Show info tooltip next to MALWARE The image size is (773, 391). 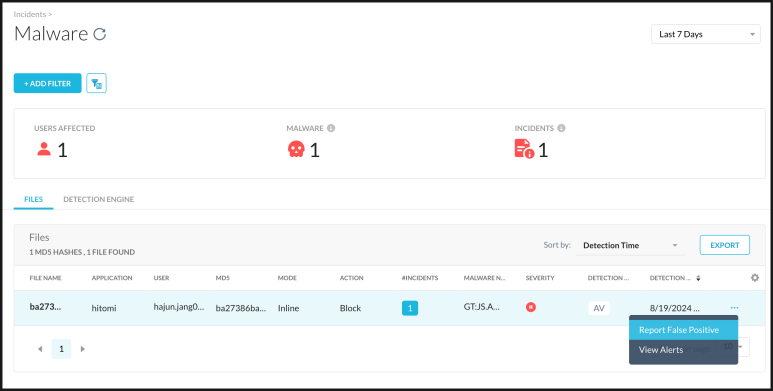[x=331, y=128]
